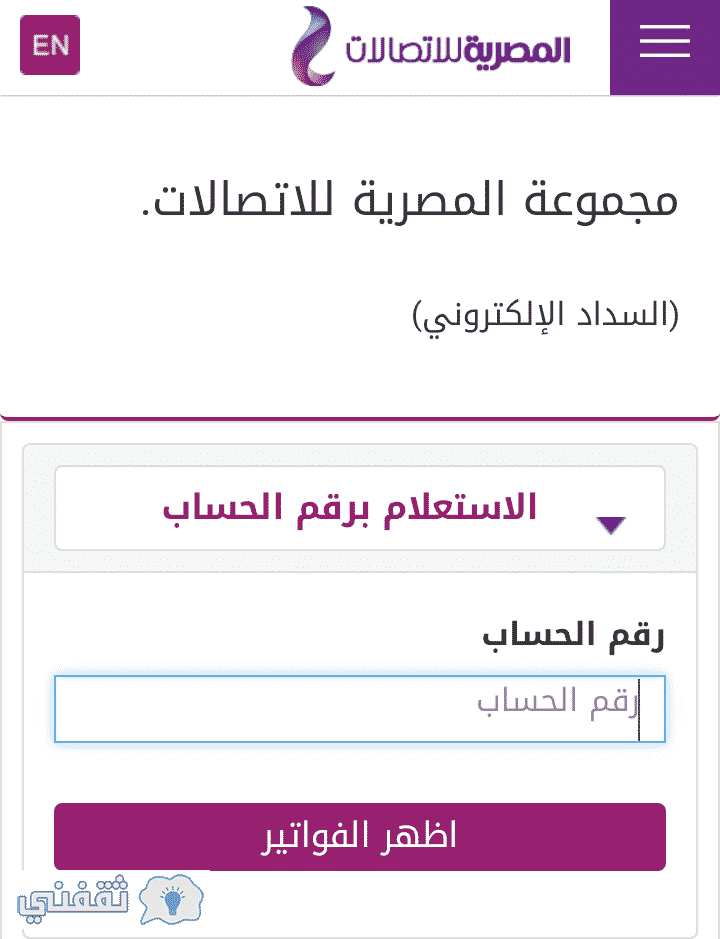Click the purple triangle arrow icon
720x939 pixels.
(x=611, y=525)
